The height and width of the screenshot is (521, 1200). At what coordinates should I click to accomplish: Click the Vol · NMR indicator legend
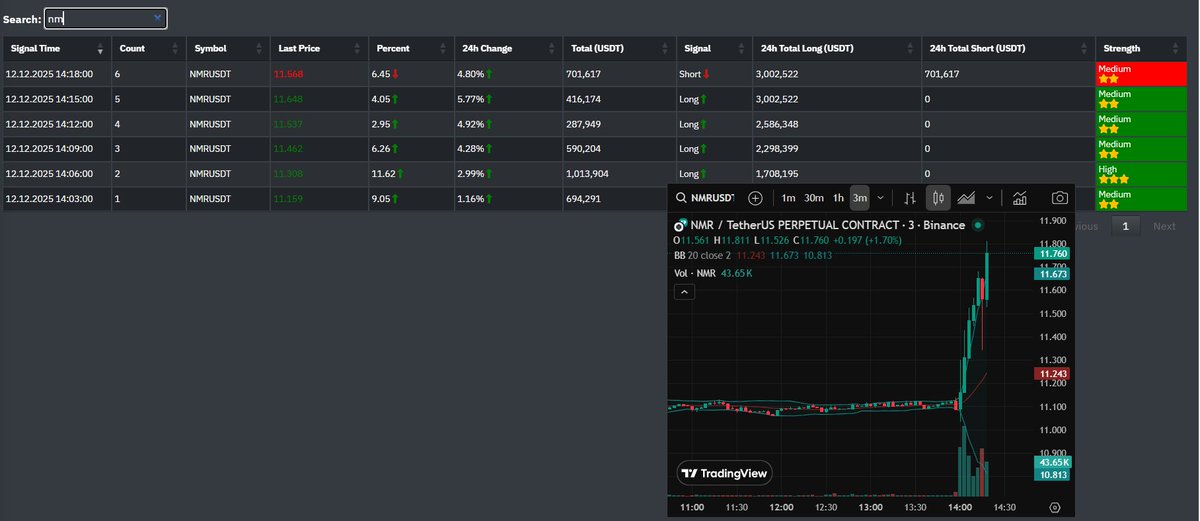(695, 273)
